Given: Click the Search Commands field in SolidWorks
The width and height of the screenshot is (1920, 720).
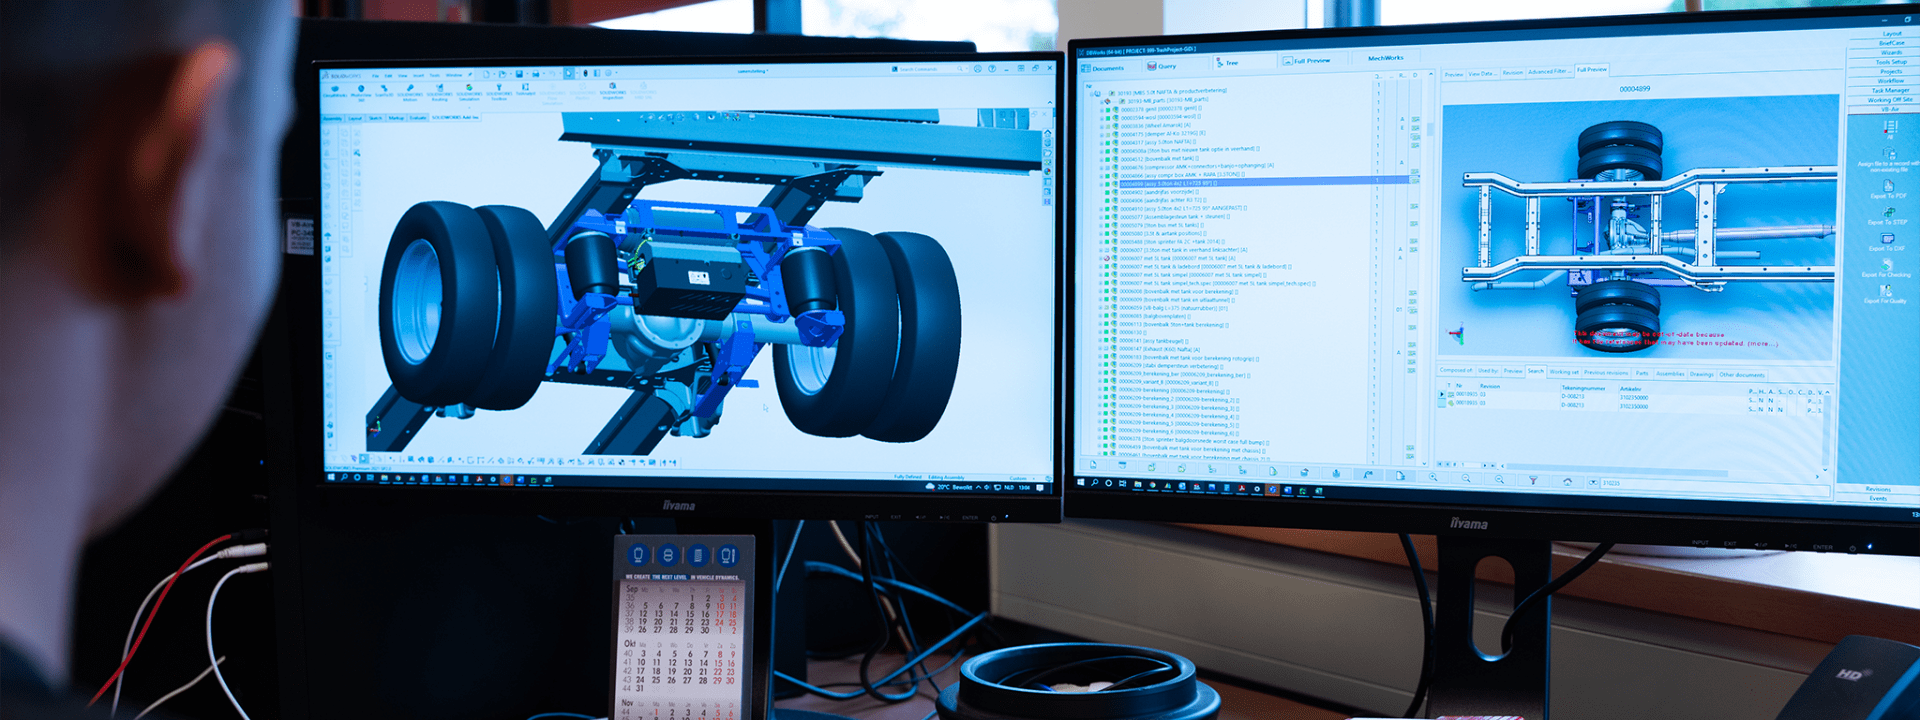Looking at the screenshot, I should click(930, 69).
